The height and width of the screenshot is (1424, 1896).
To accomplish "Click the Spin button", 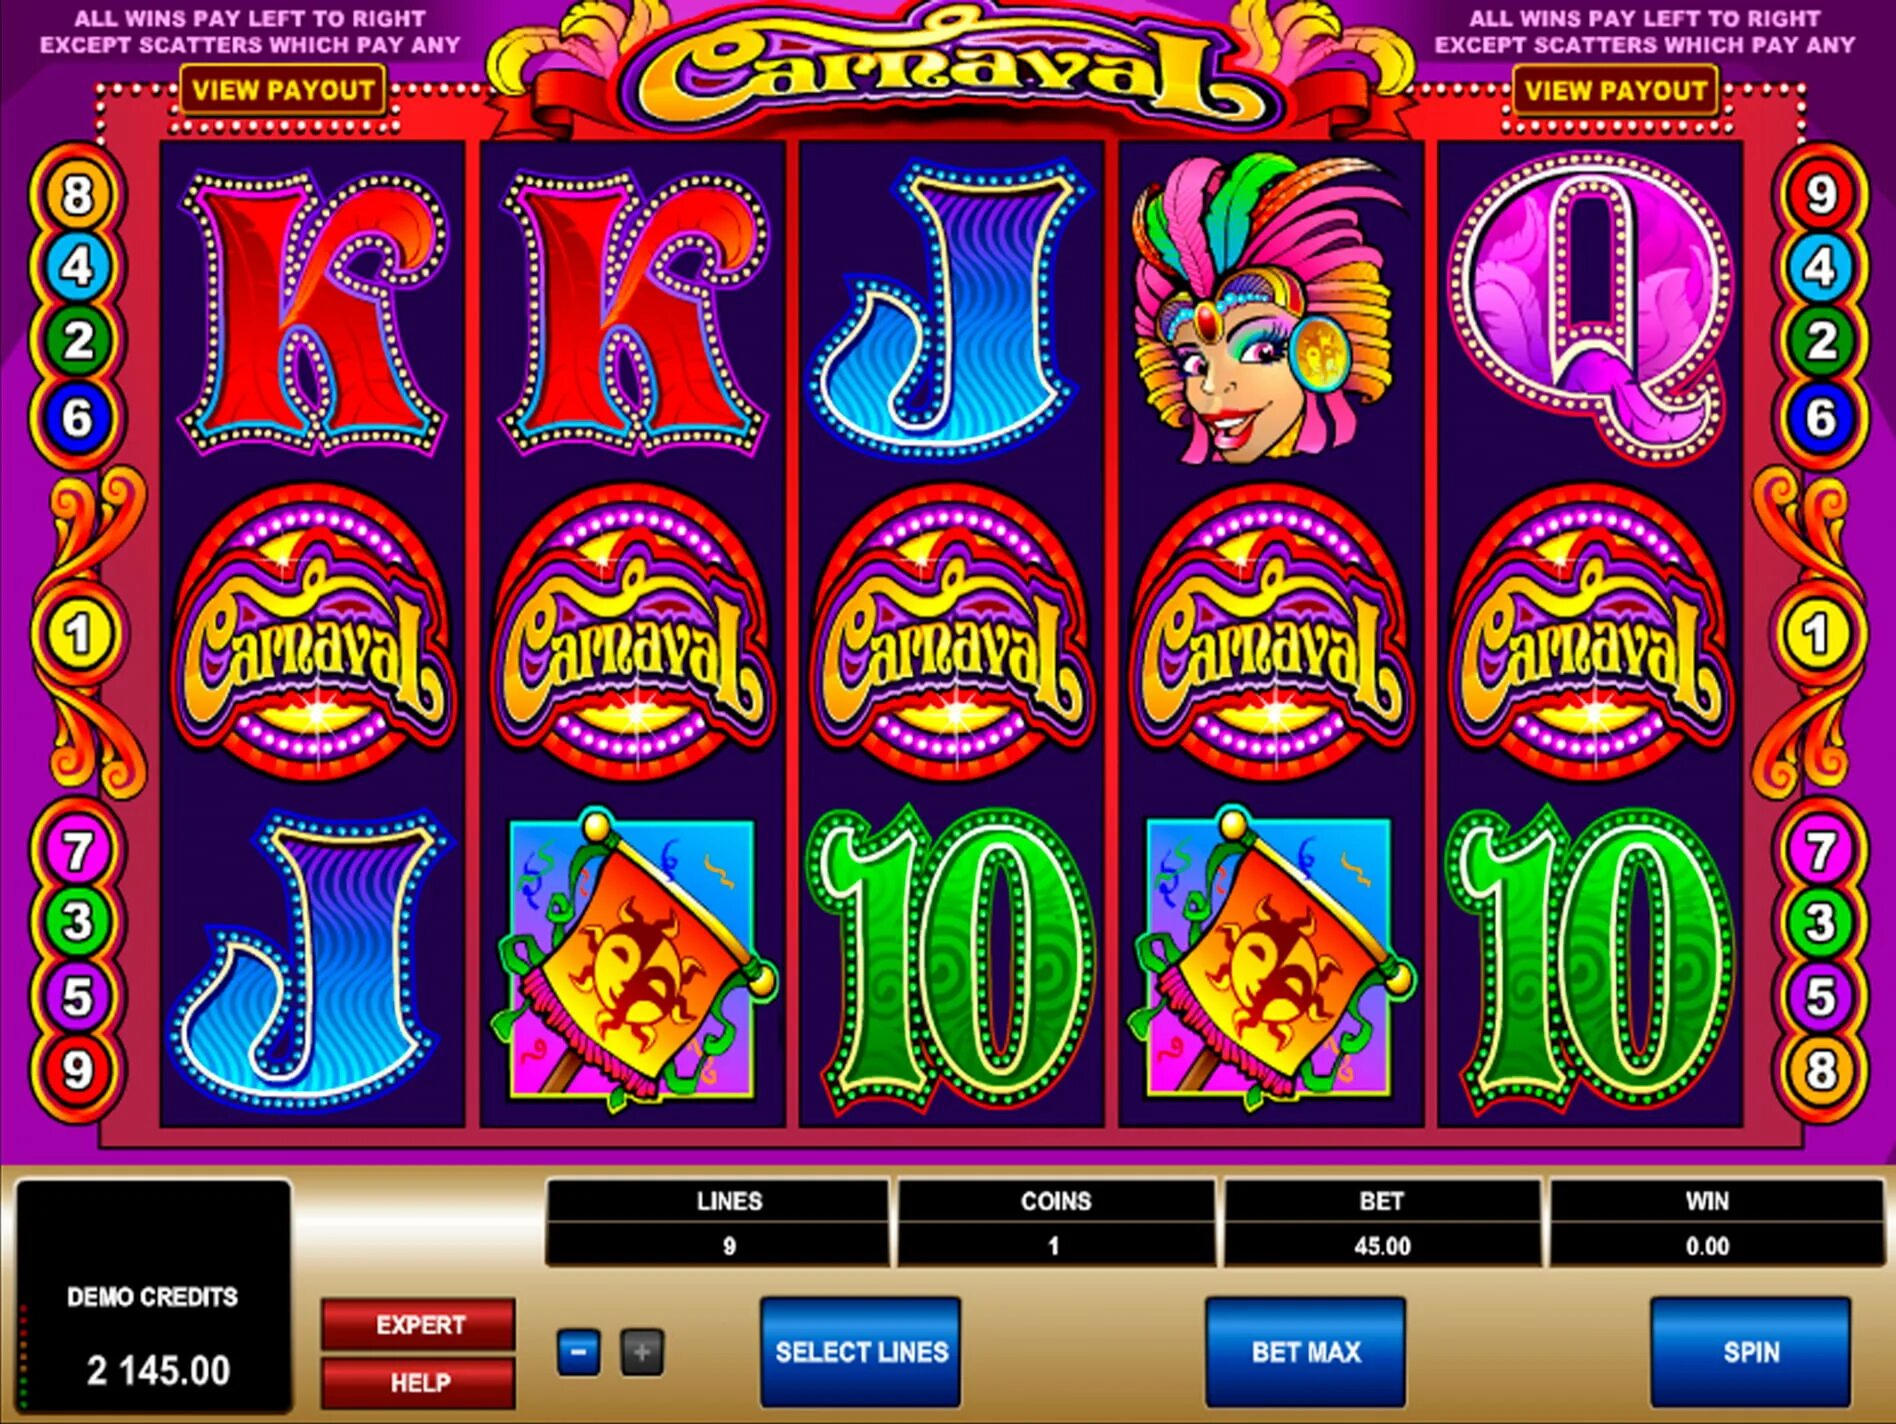I will 1750,1352.
